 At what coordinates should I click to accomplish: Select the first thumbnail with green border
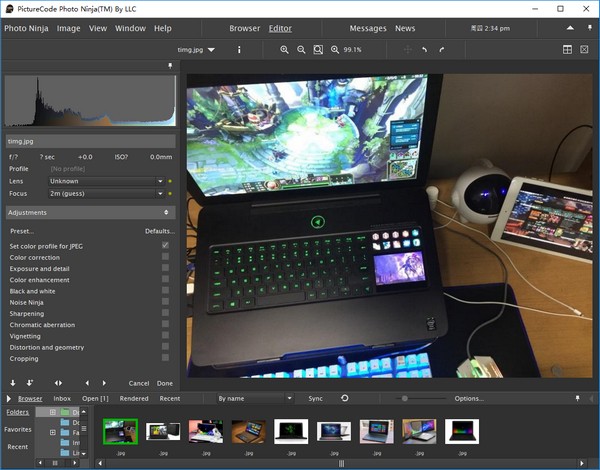click(x=120, y=431)
